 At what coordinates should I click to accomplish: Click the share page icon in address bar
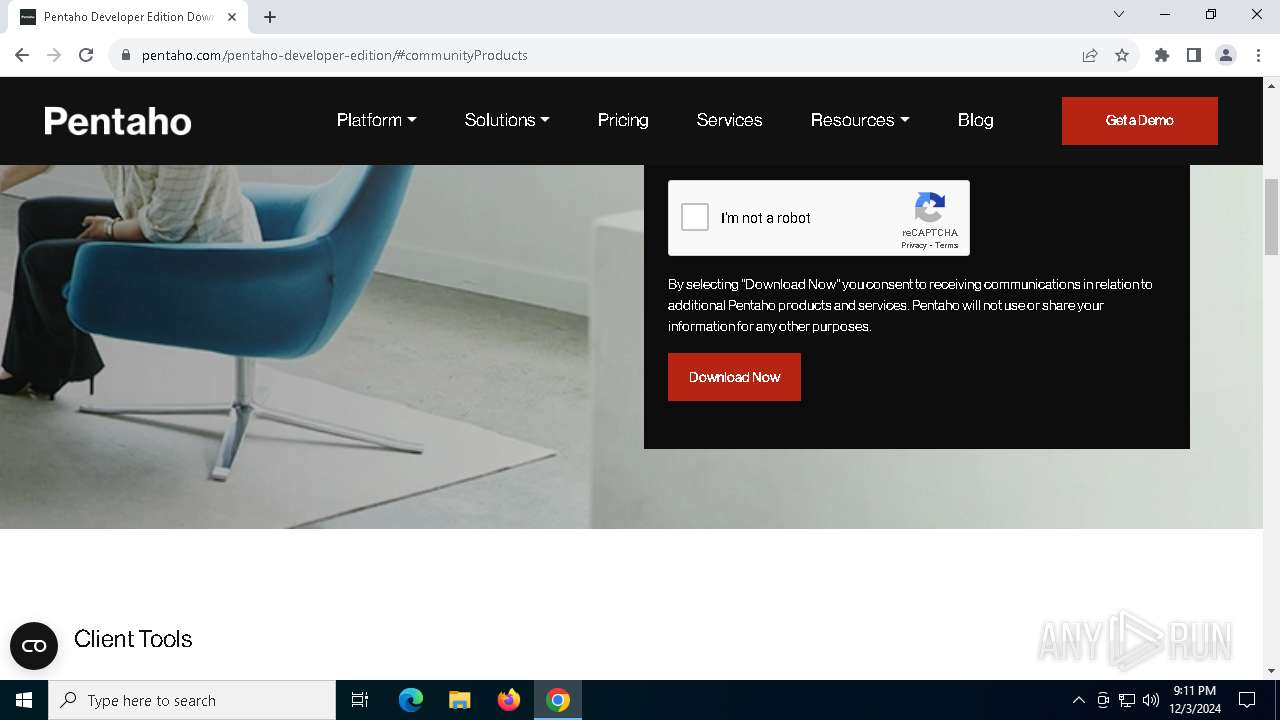pos(1090,55)
